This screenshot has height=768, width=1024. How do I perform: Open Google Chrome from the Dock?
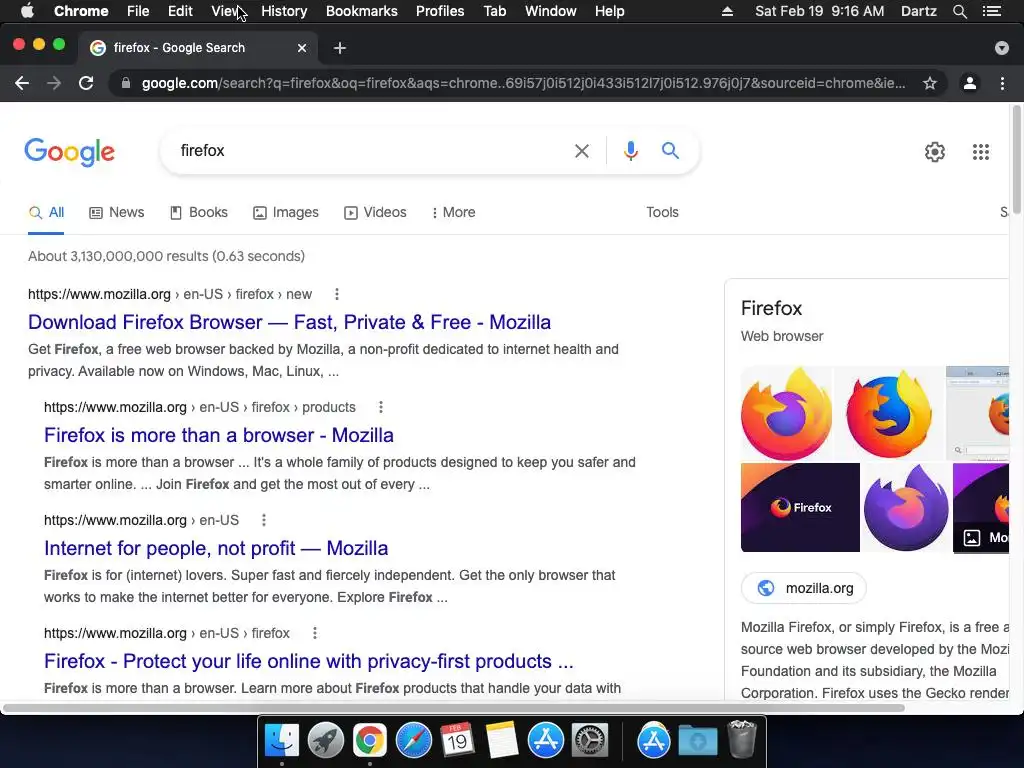point(370,741)
